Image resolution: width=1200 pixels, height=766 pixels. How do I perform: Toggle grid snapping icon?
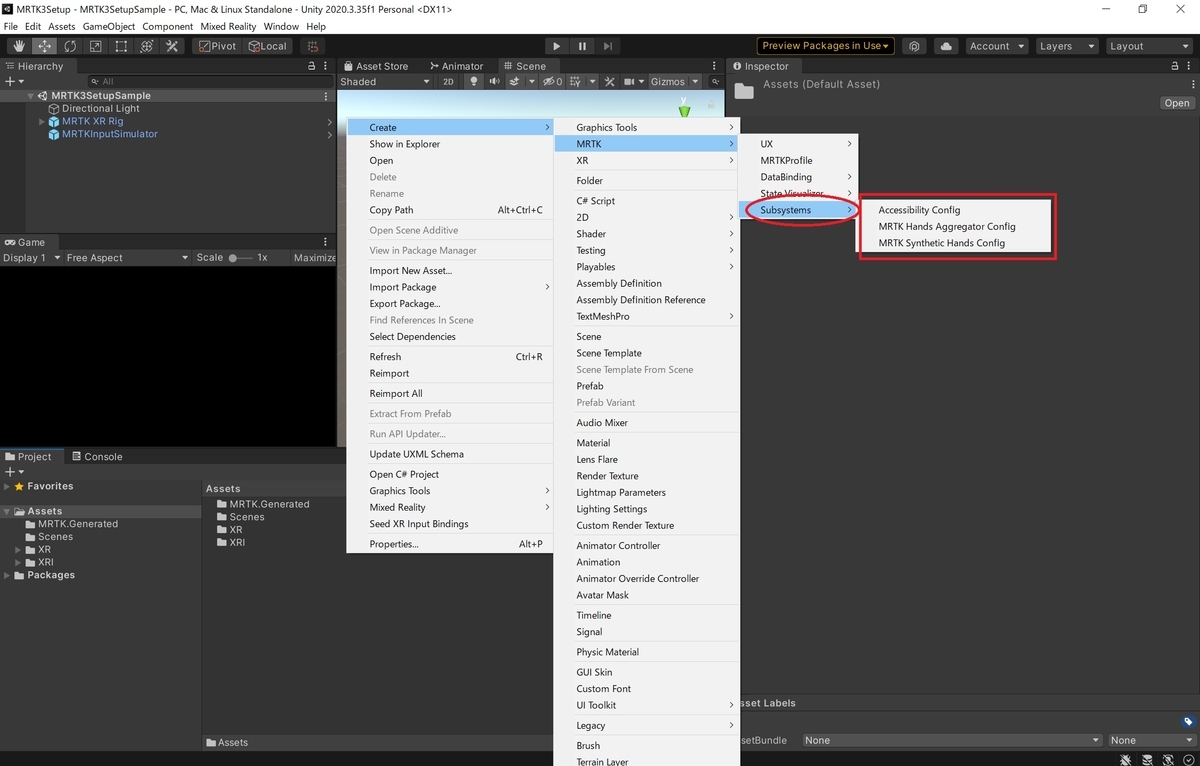[313, 46]
